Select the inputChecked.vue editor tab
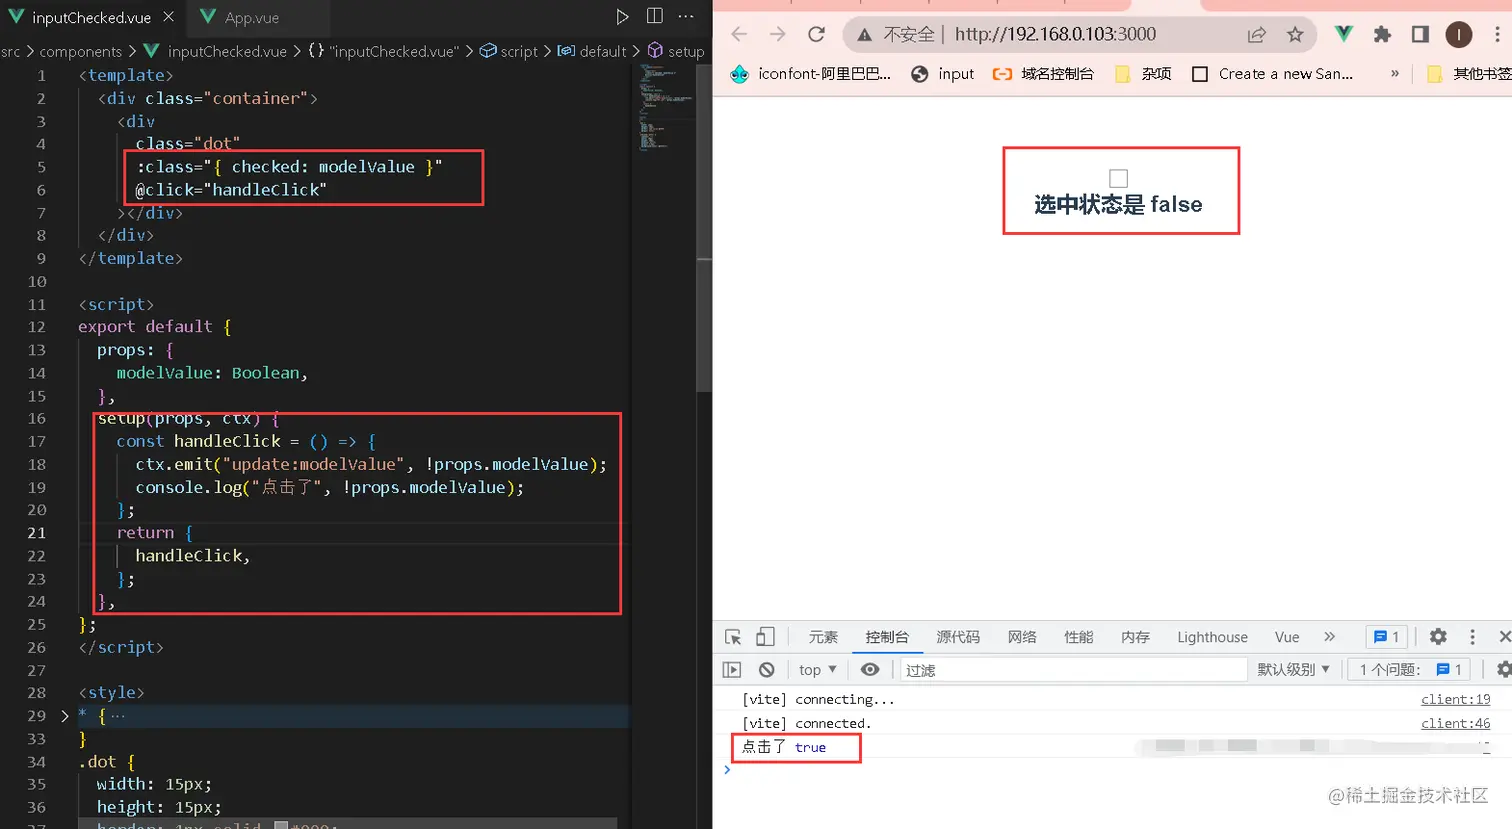 coord(90,17)
